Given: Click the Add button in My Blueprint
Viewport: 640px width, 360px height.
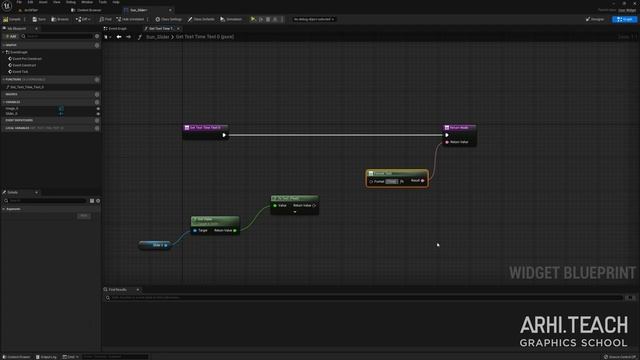Looking at the screenshot, I should 11,36.
